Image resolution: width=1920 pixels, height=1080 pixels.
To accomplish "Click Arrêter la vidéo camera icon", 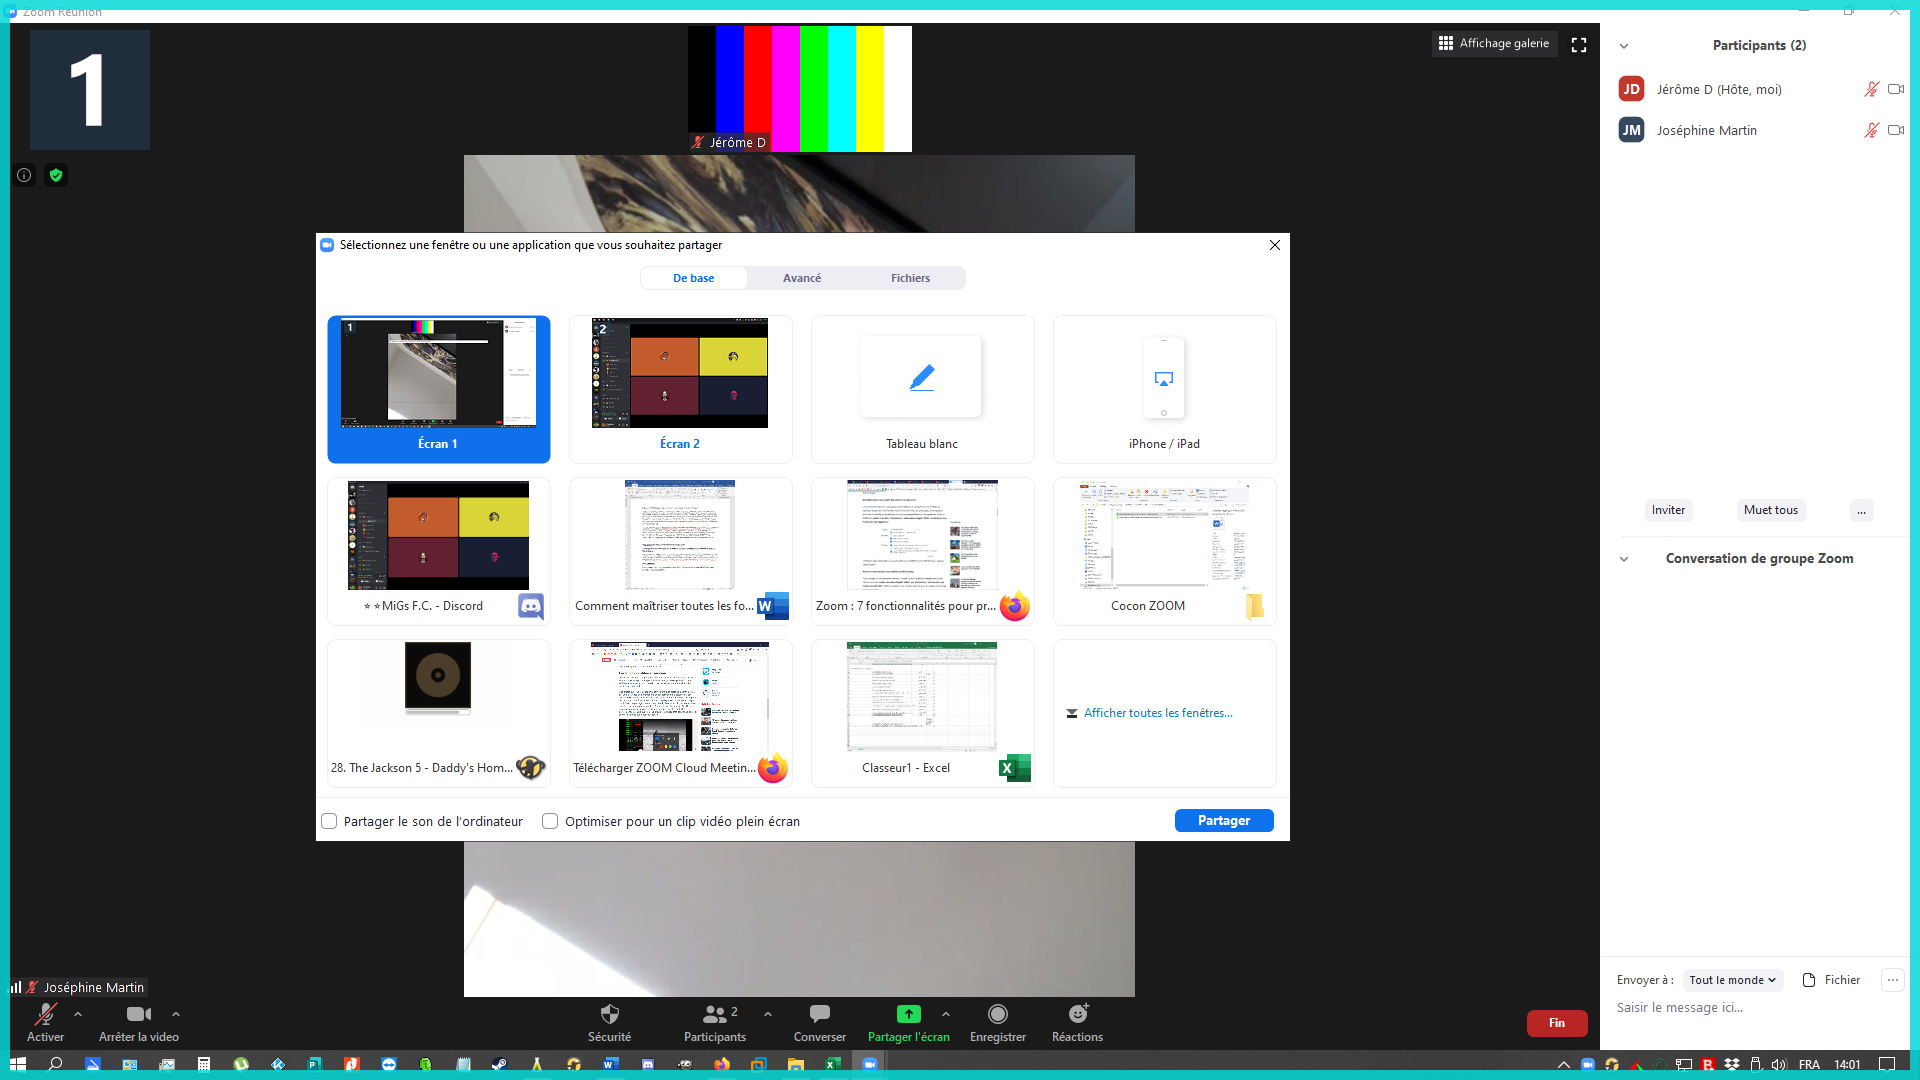I will point(138,1014).
